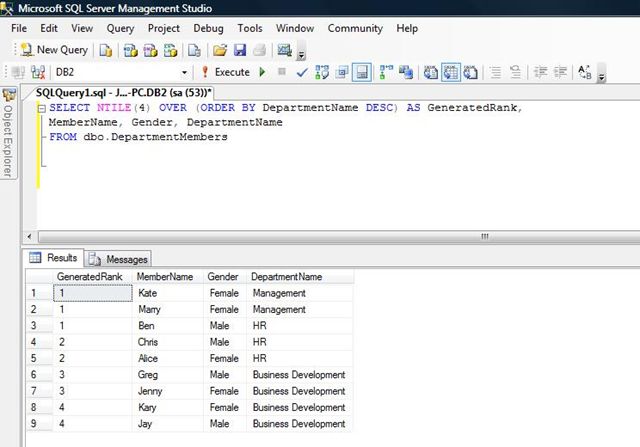The width and height of the screenshot is (640, 447).
Task: Parse the query with the checkmark
Action: [302, 73]
